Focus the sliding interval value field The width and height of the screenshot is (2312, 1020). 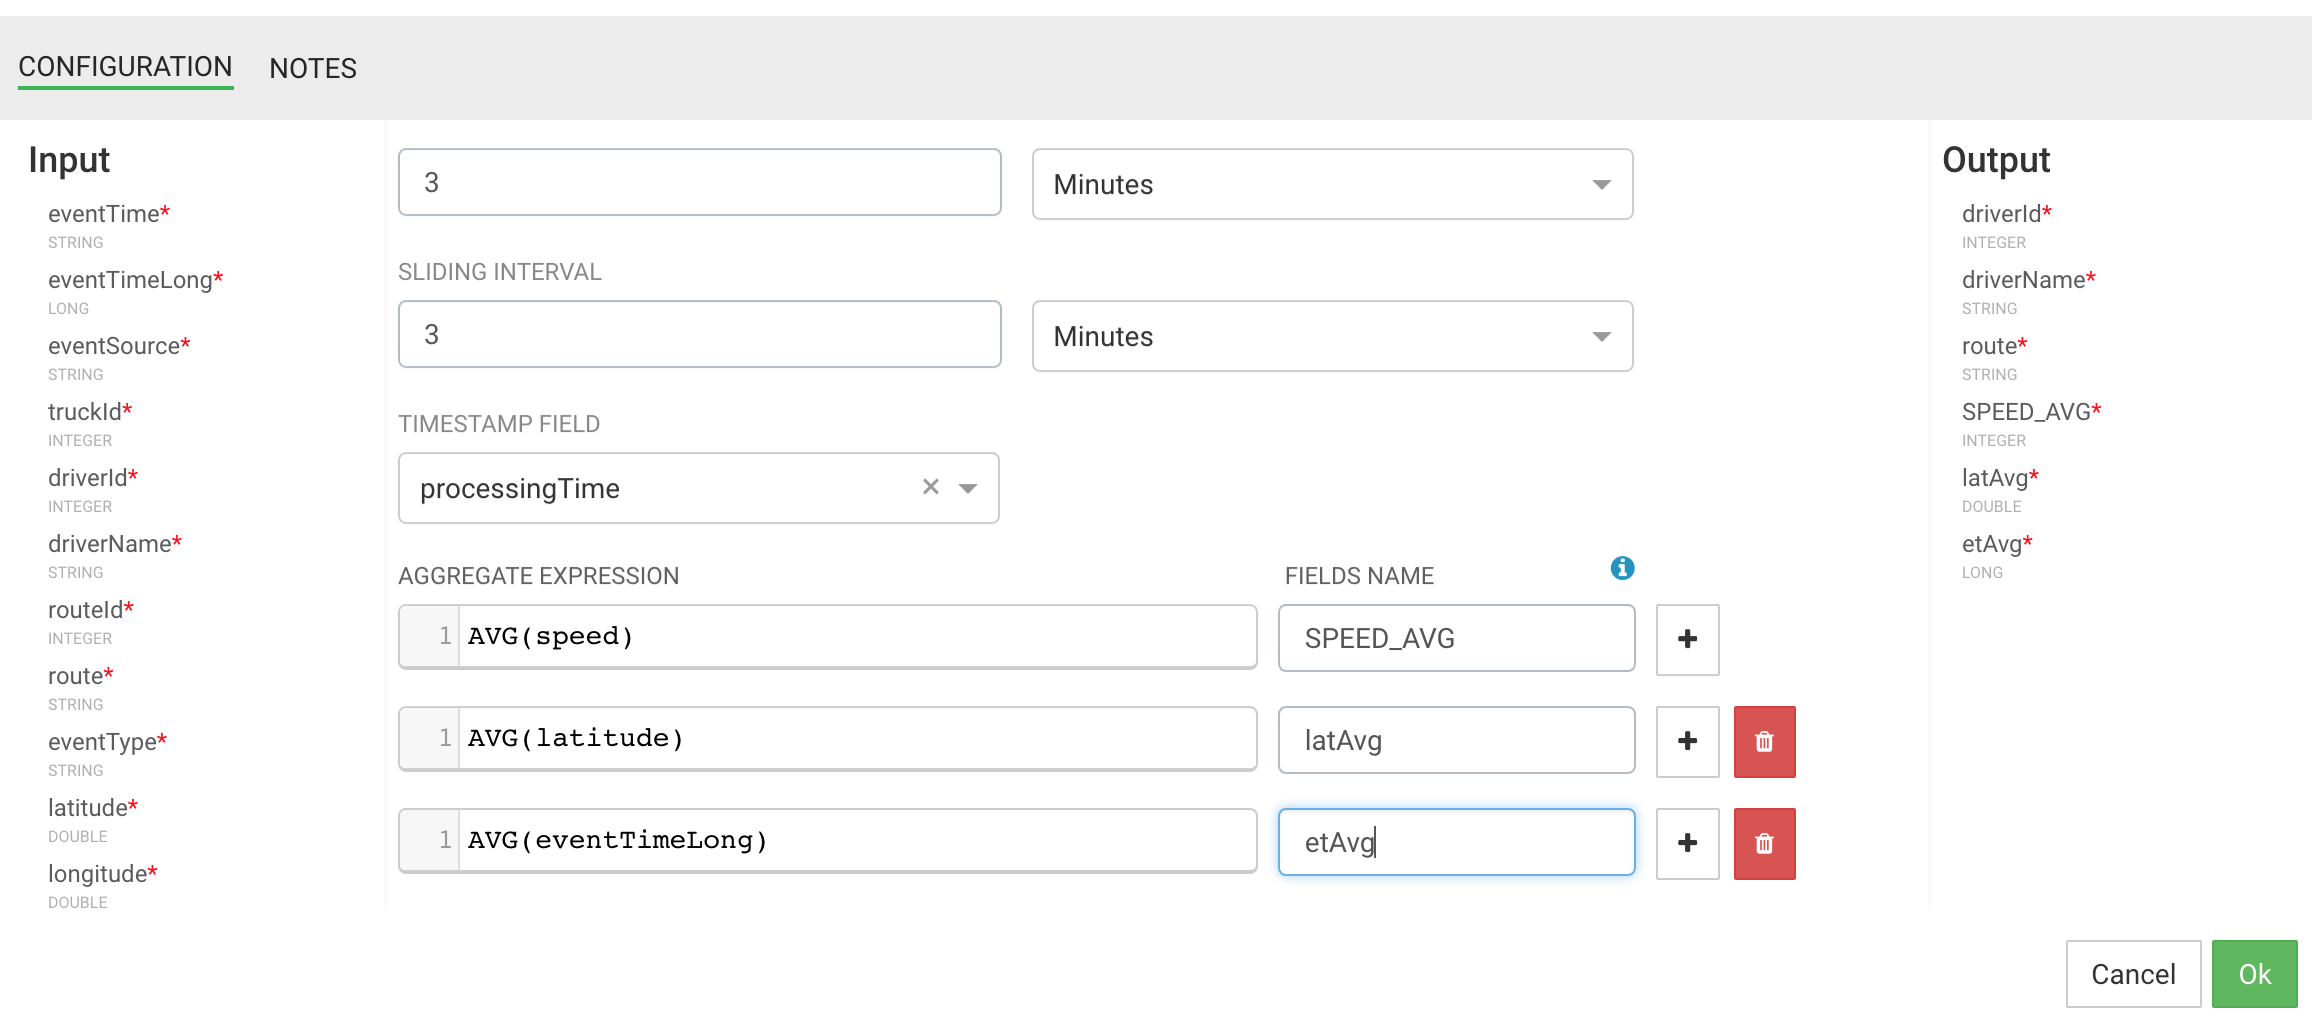click(699, 334)
